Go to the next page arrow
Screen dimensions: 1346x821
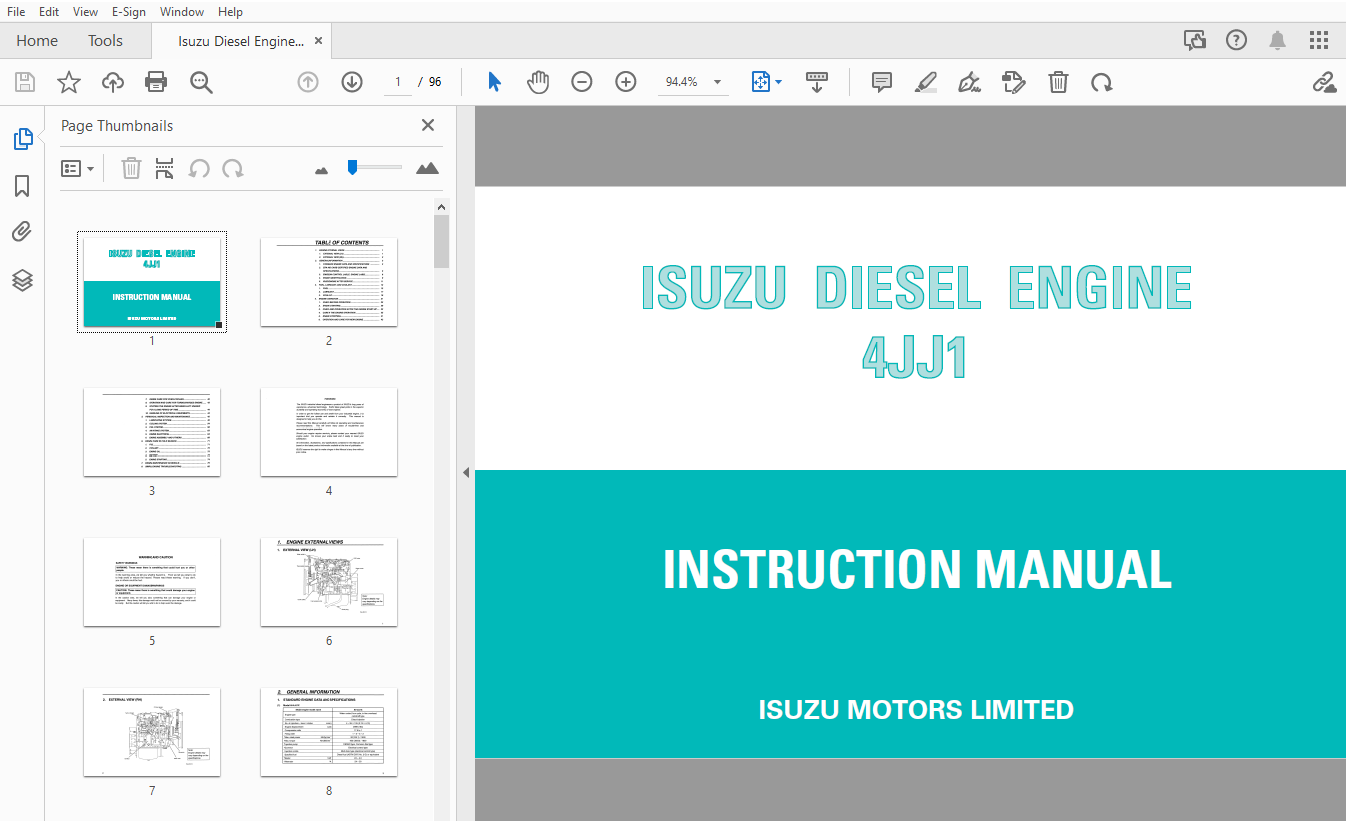point(352,82)
